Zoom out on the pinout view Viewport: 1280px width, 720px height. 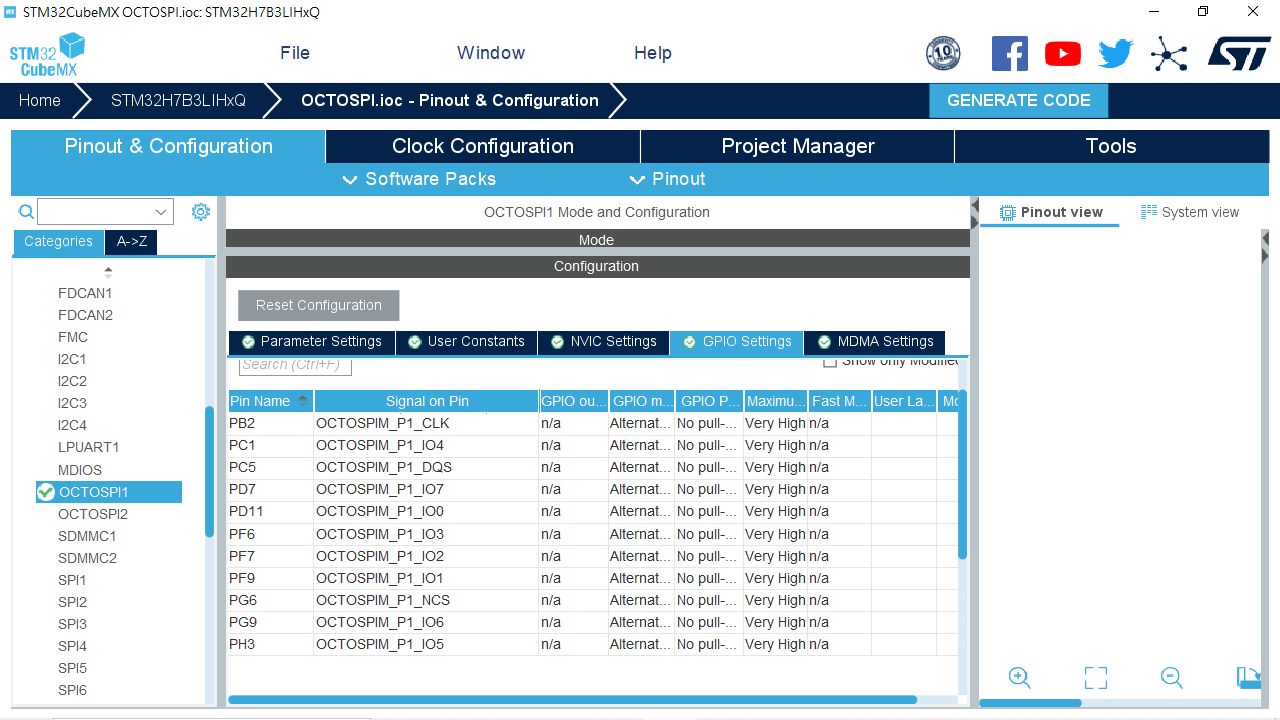click(1172, 678)
